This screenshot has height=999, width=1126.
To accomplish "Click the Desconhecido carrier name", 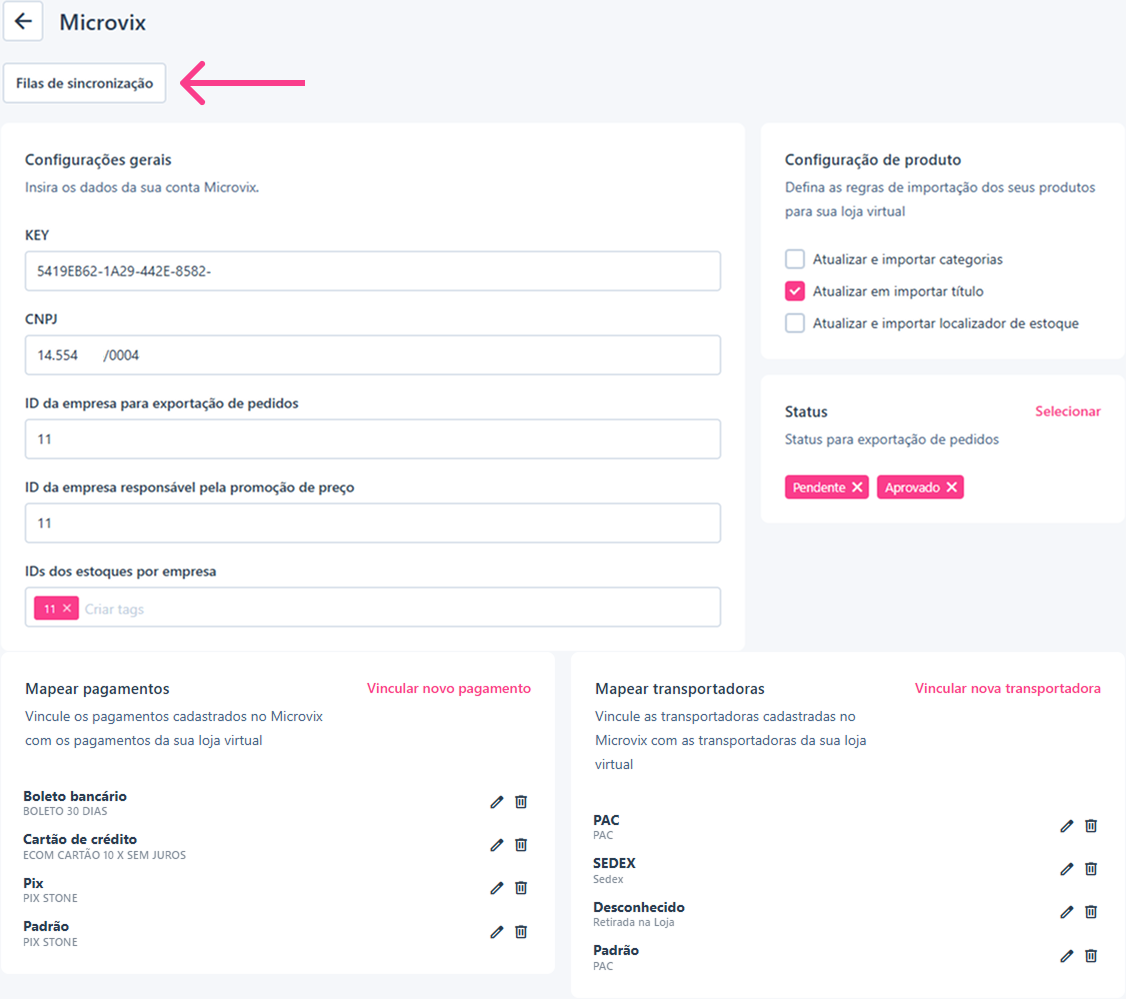I will tap(639, 907).
